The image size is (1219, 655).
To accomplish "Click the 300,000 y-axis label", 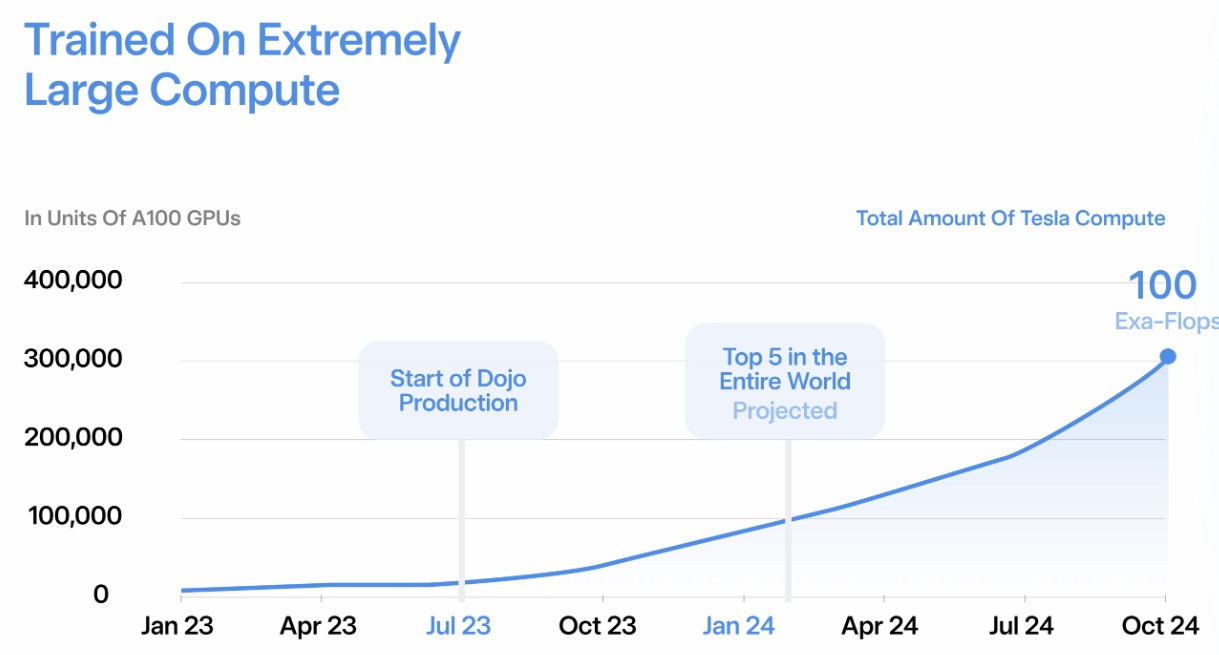I will (73, 359).
